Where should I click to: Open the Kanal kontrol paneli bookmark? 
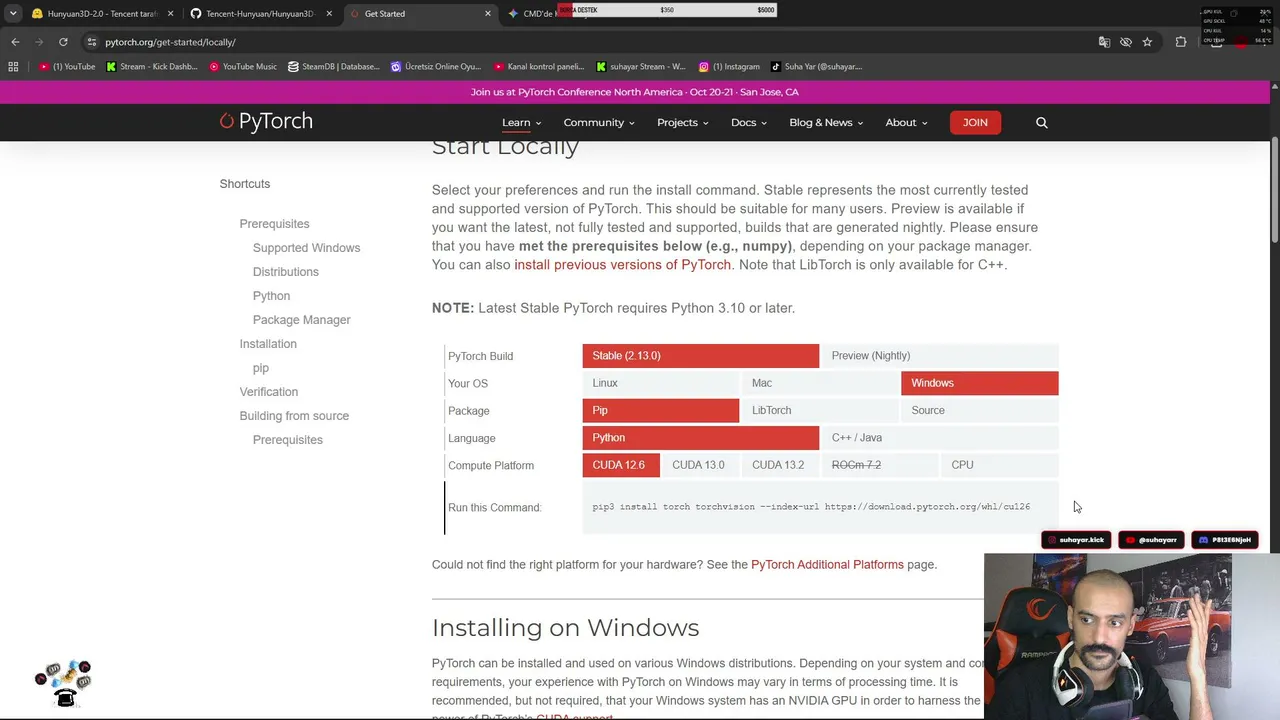click(539, 67)
